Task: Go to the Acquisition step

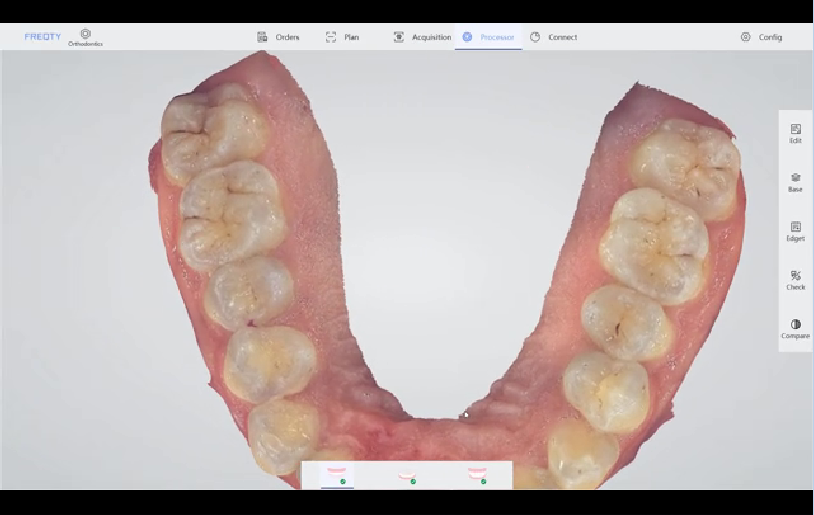Action: point(422,37)
